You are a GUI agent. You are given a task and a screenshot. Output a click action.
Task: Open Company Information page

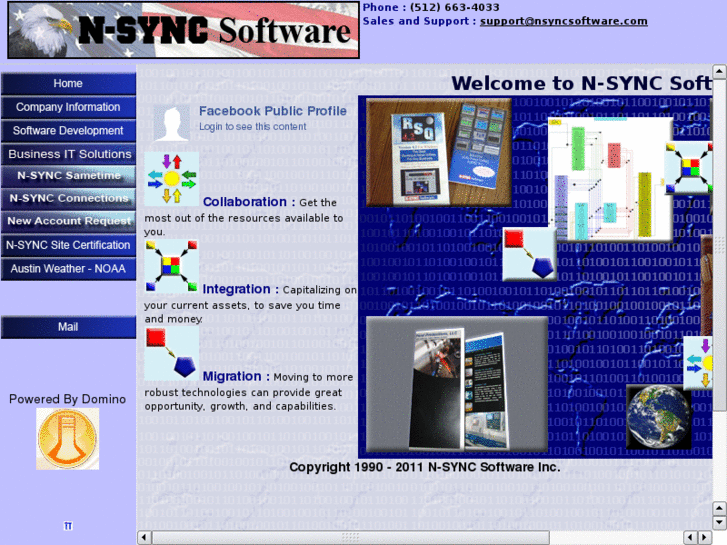(x=68, y=107)
